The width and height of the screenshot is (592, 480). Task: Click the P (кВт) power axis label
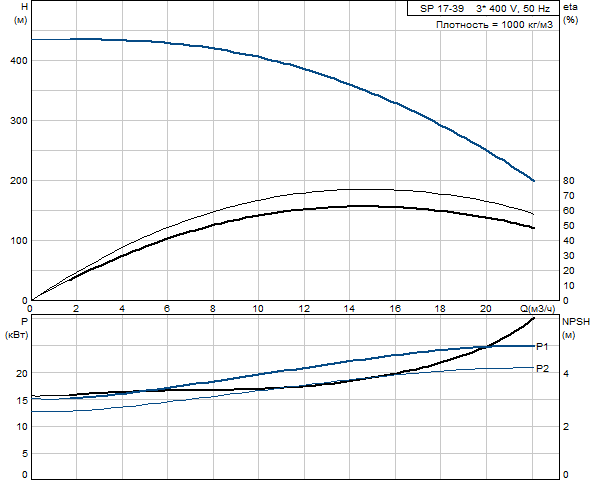[17, 328]
